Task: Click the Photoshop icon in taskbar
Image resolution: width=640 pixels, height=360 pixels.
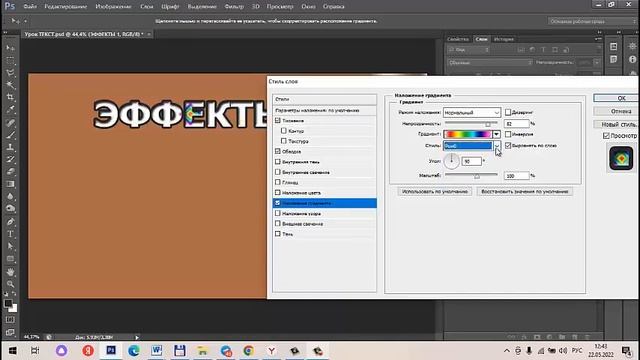Action: 111,351
